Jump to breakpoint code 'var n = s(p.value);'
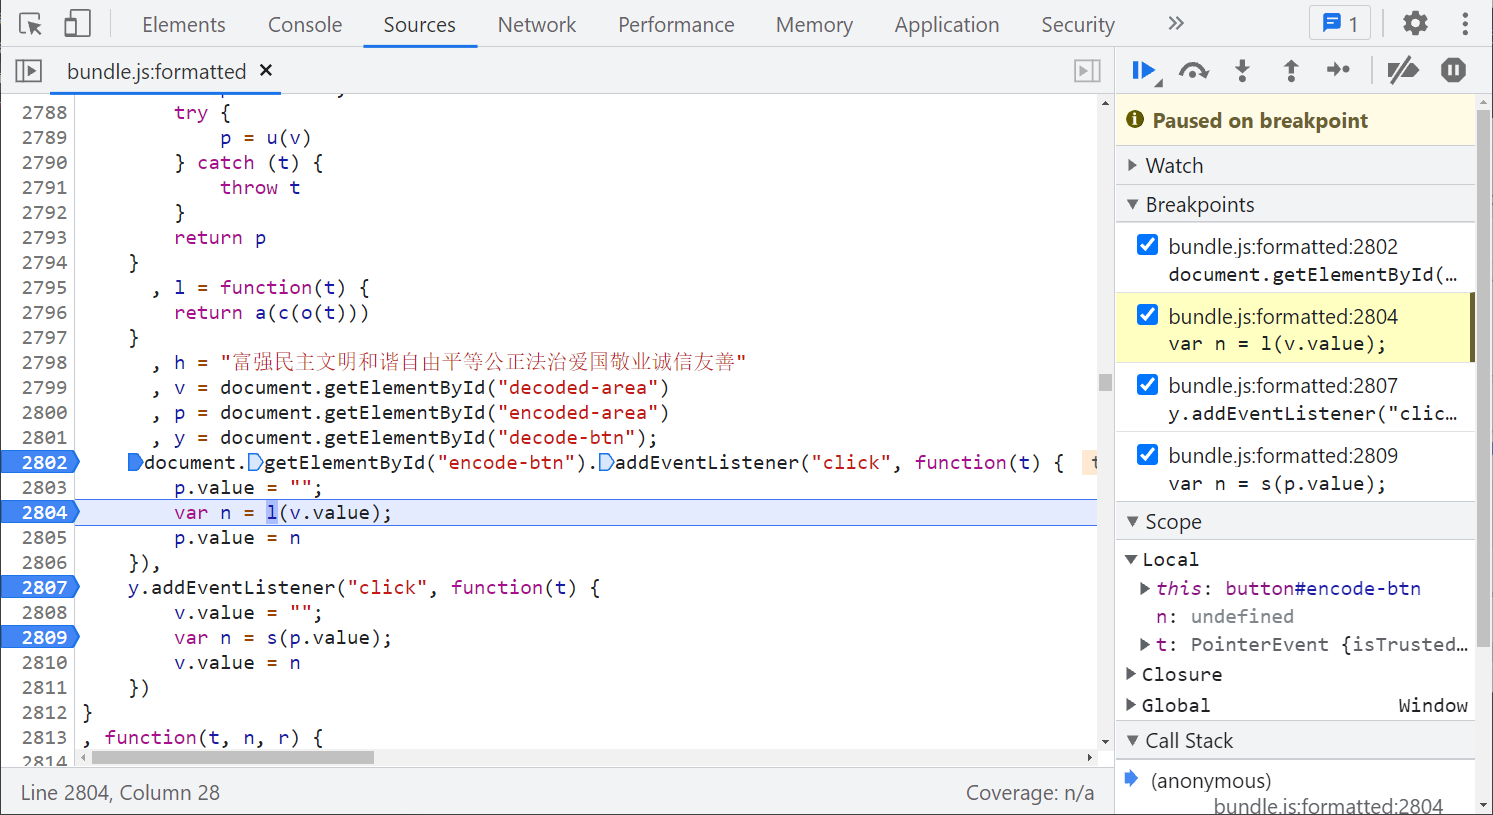 (x=1277, y=484)
